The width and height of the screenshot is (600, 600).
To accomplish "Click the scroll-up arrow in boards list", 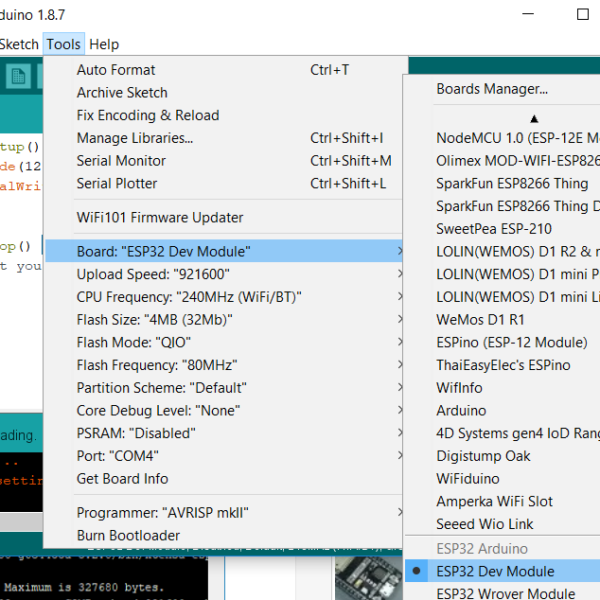I will (x=534, y=119).
